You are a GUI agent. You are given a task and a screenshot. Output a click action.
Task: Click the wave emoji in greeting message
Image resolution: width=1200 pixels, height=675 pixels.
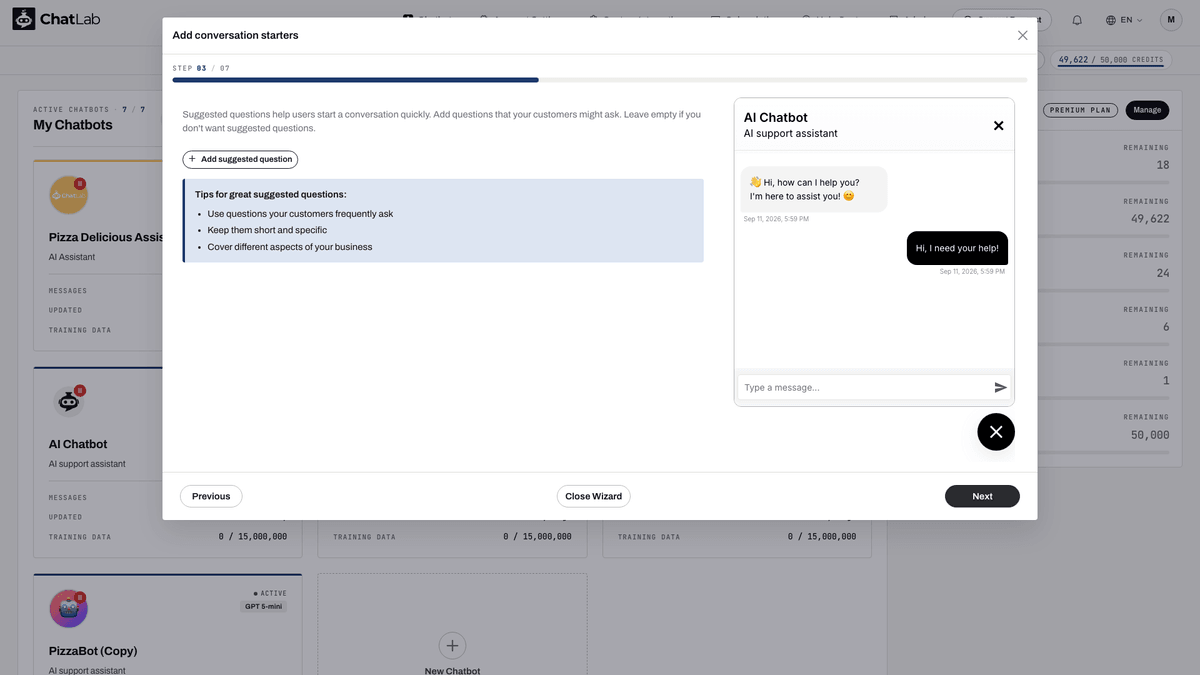tap(755, 182)
